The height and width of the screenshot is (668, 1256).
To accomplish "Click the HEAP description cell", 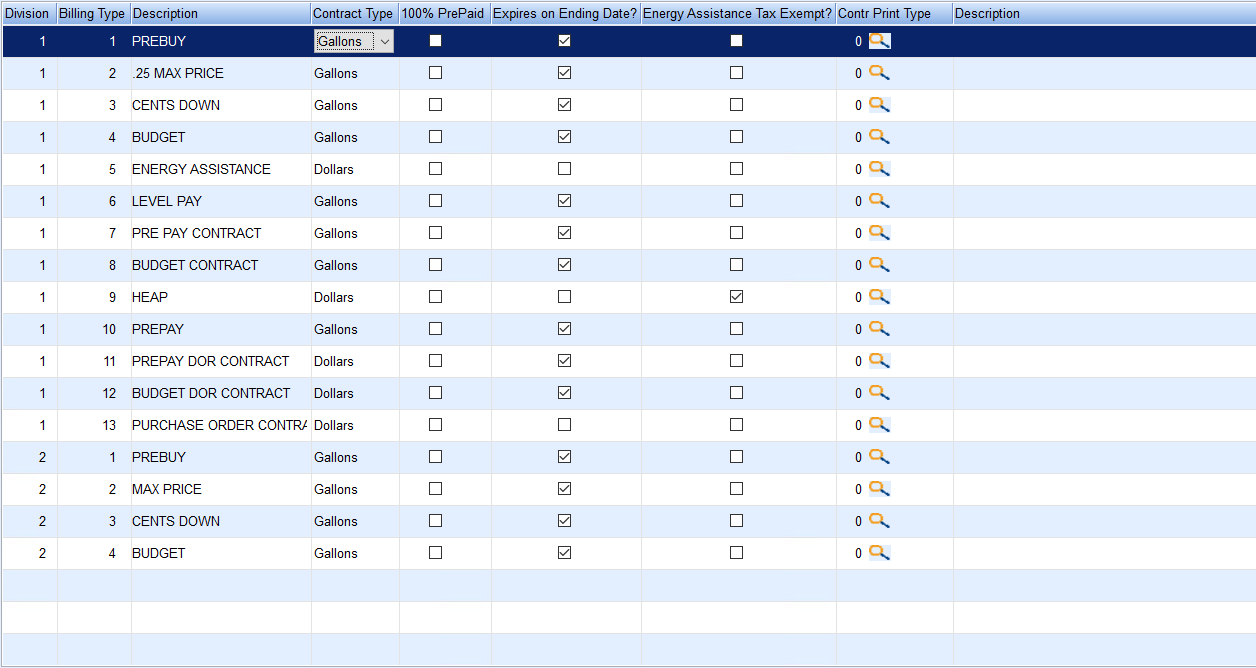I will [220, 297].
